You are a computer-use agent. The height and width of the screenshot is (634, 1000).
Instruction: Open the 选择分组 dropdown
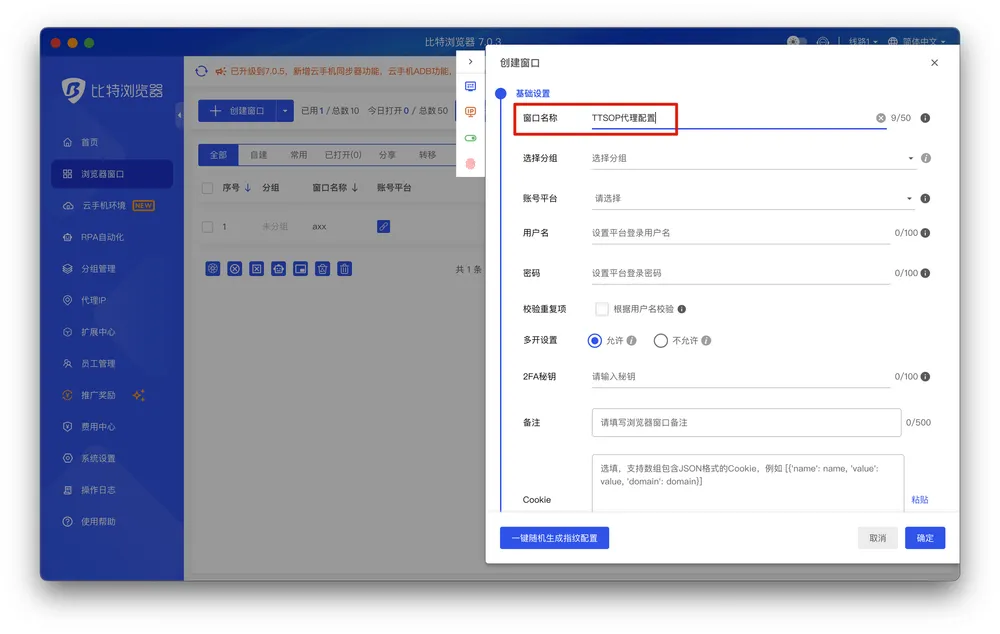pyautogui.click(x=752, y=158)
